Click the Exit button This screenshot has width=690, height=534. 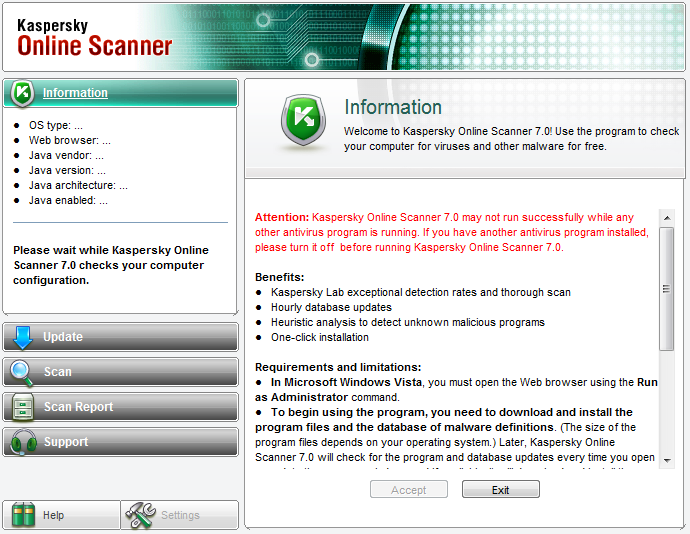point(501,490)
